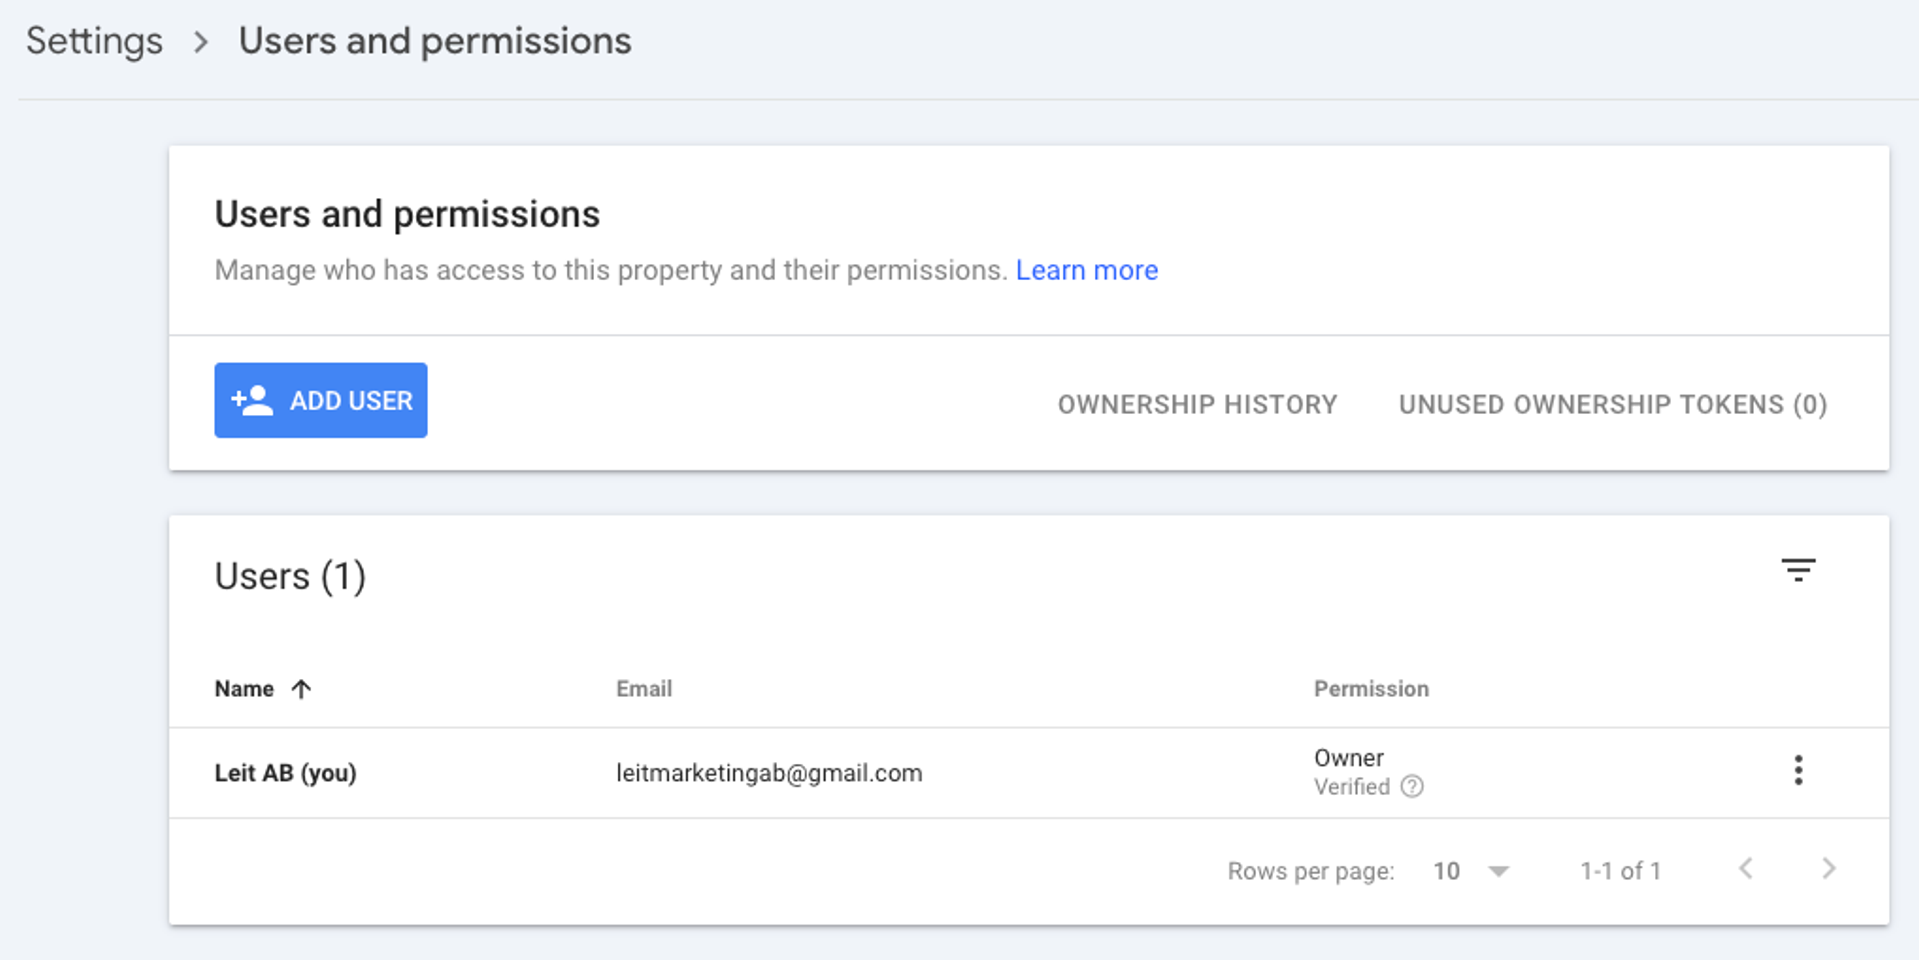
Task: View UNUSED OWNERSHIP TOKENS (0)
Action: point(1612,404)
